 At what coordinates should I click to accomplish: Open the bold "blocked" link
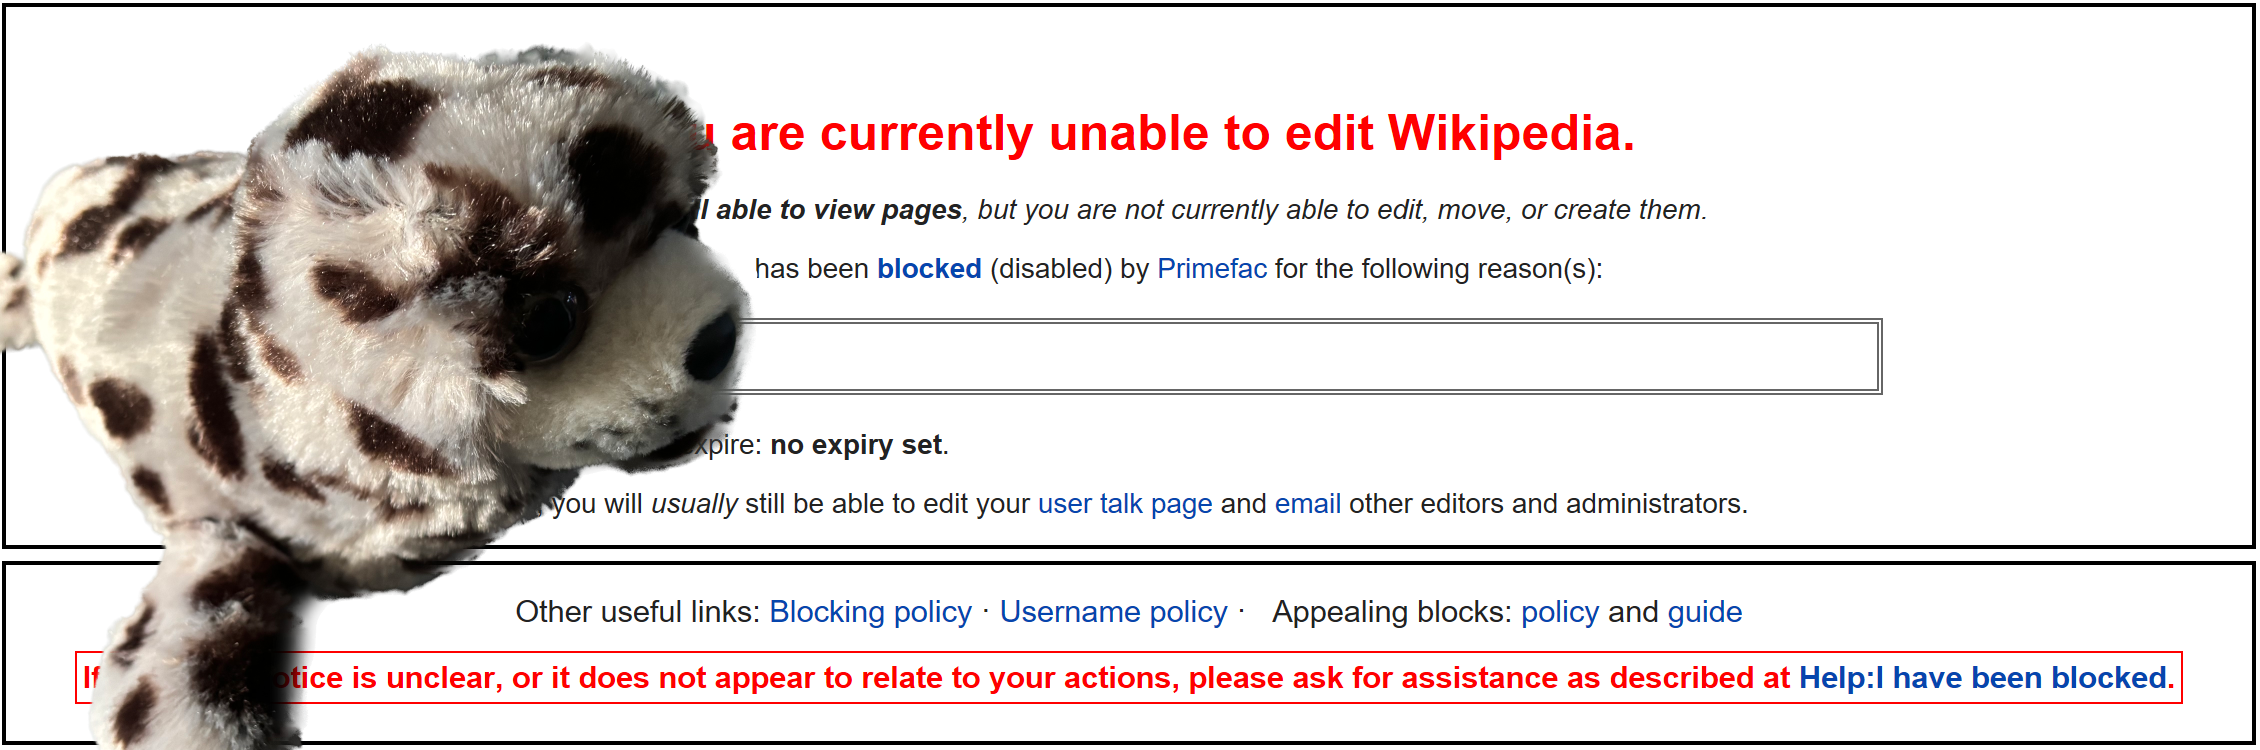(929, 269)
